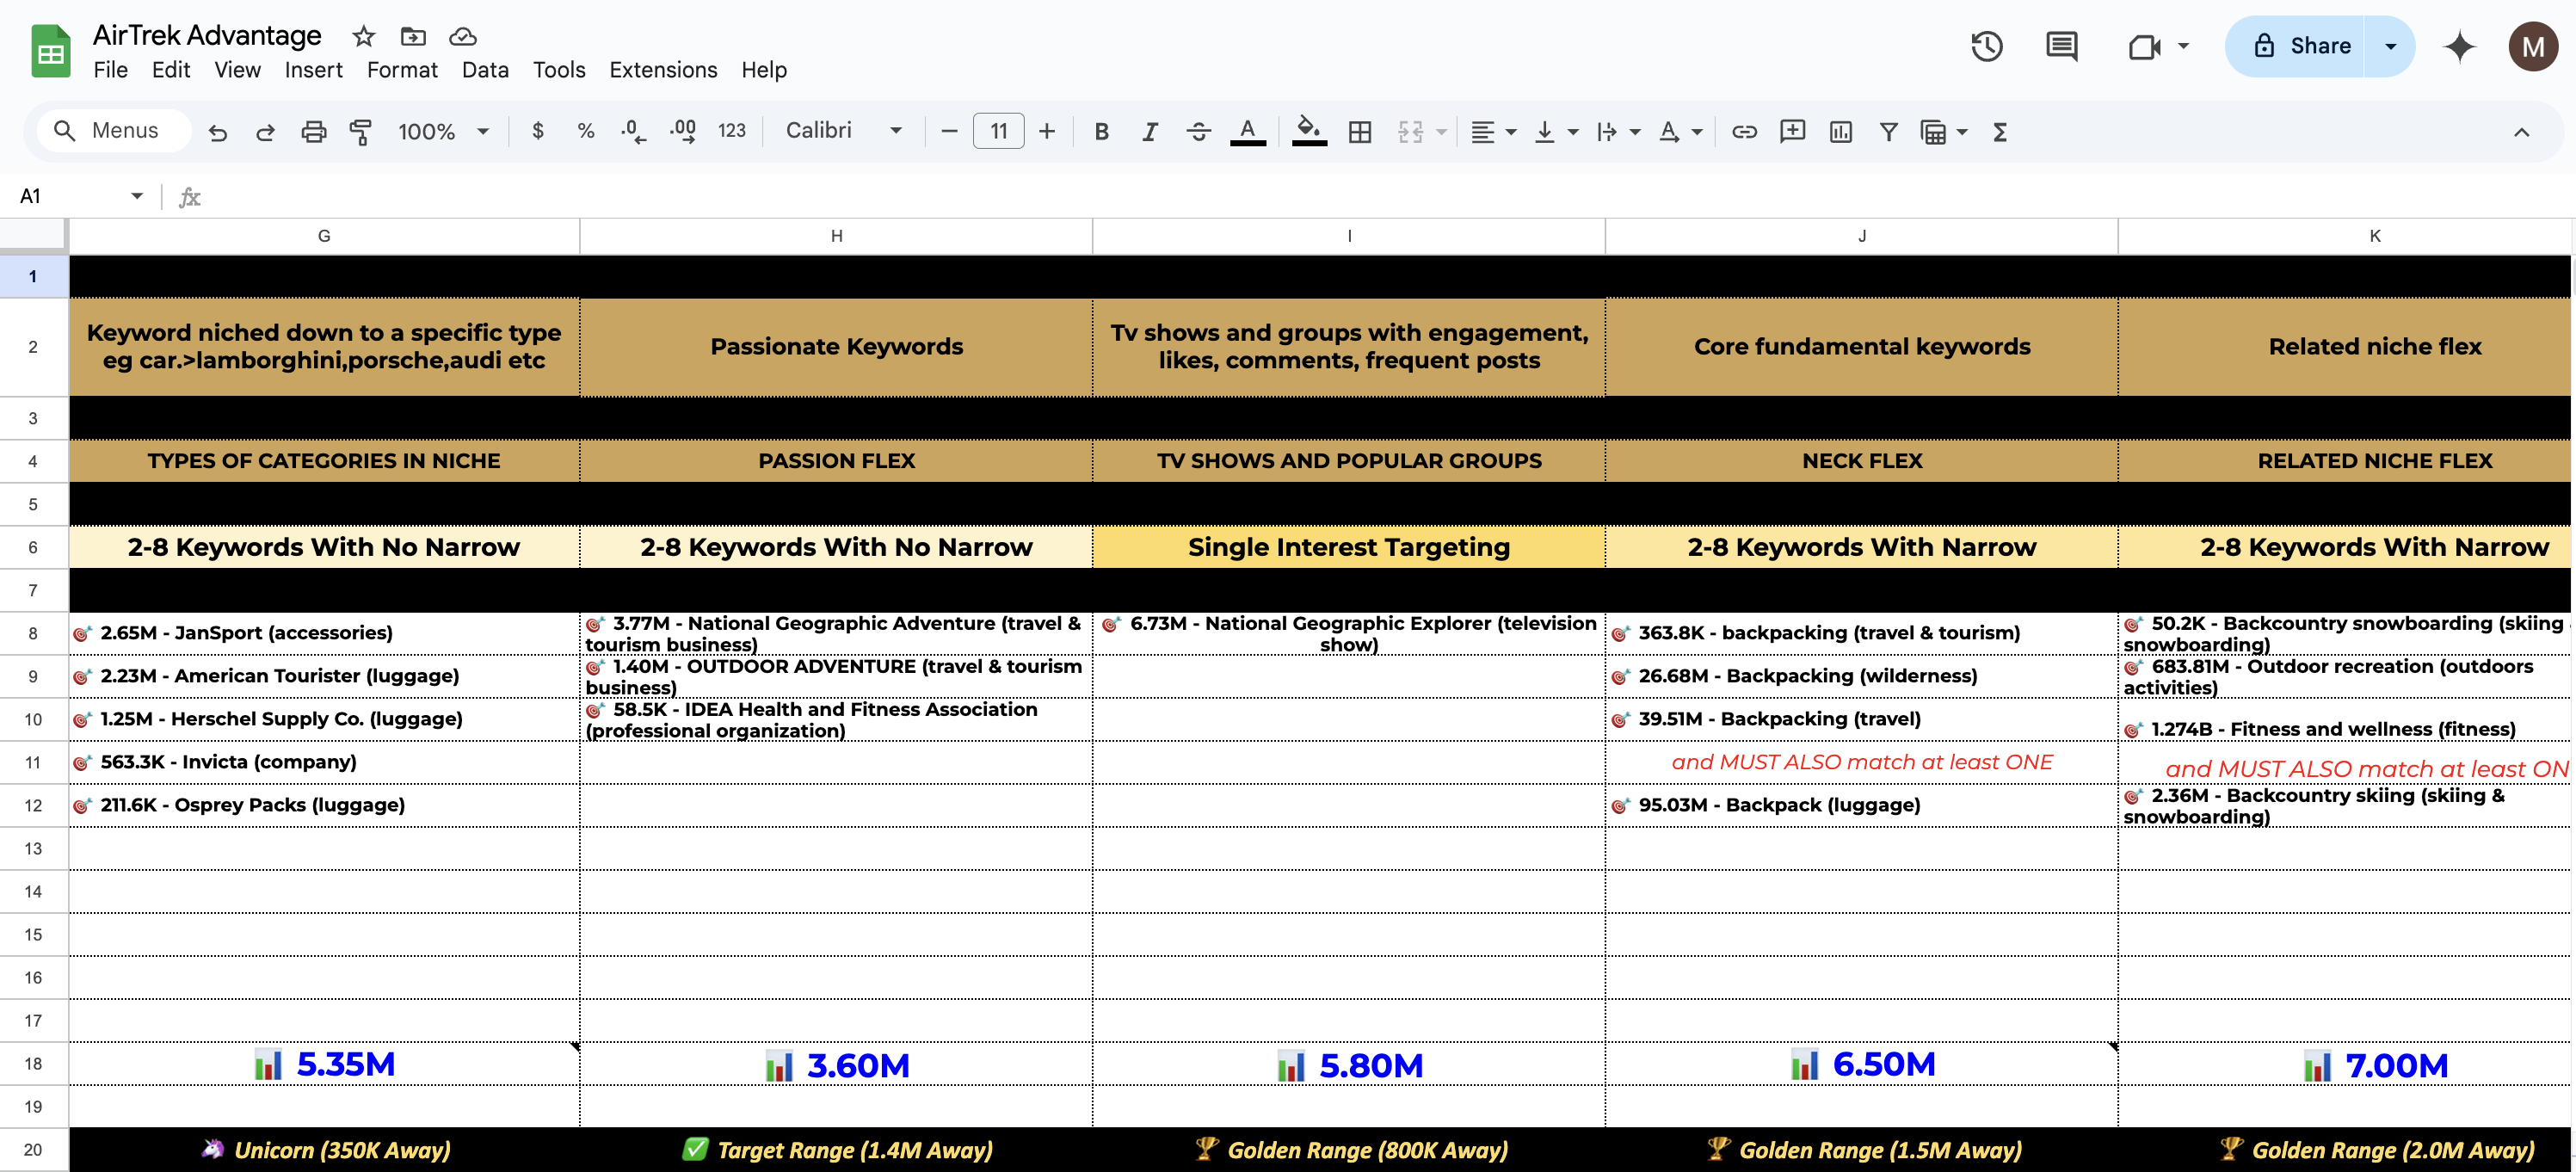
Task: Open the zoom 100% dropdown
Action: (x=443, y=131)
